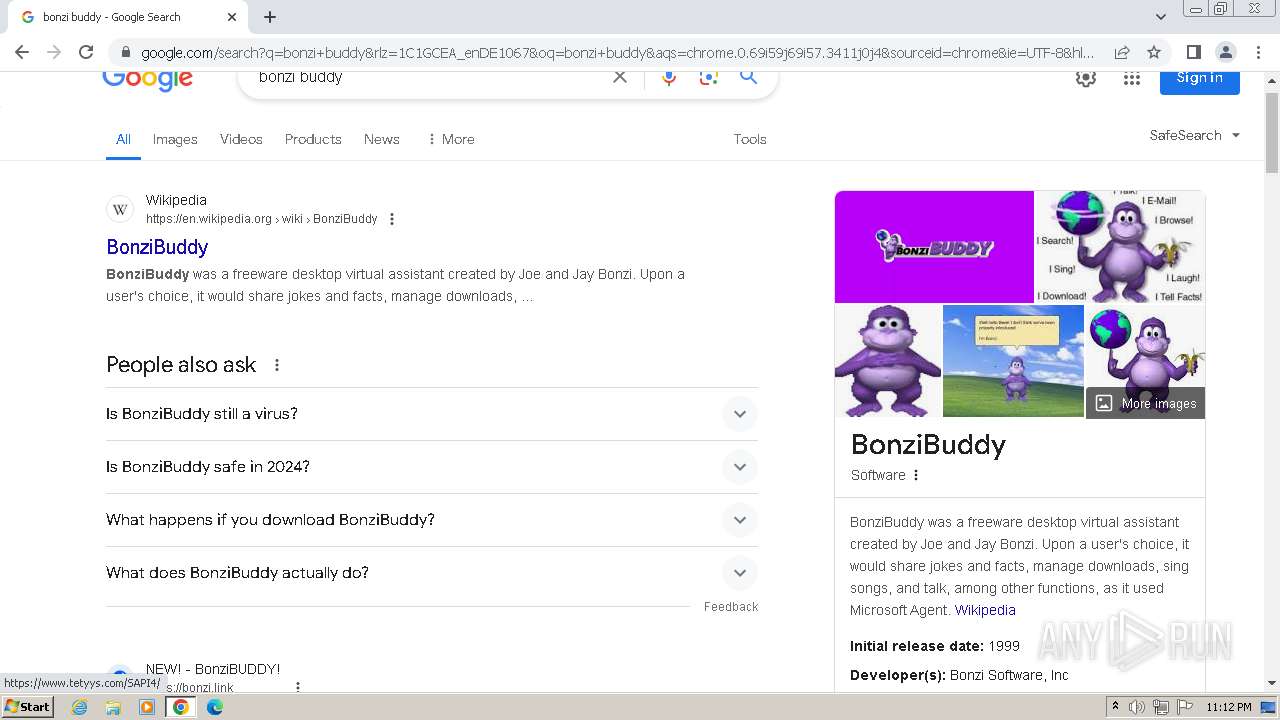
Task: Open People also ask three-dot options
Action: coord(277,365)
